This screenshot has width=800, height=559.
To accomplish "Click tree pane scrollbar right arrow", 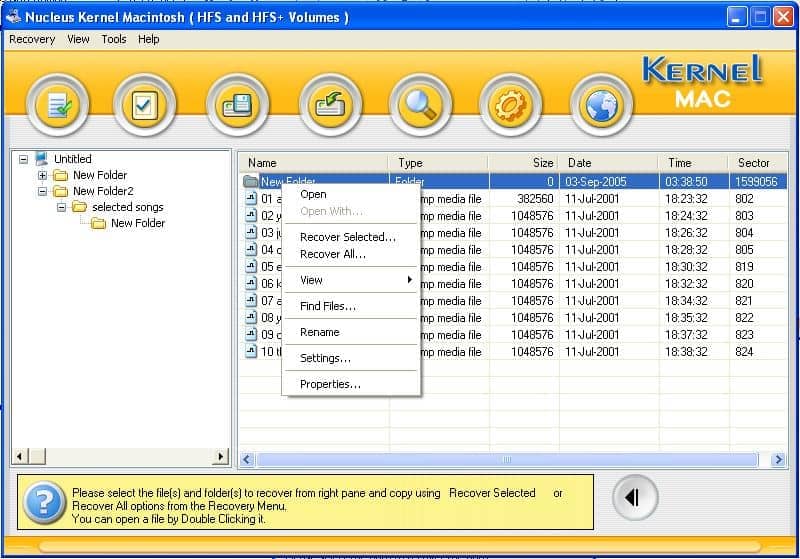I will [220, 456].
